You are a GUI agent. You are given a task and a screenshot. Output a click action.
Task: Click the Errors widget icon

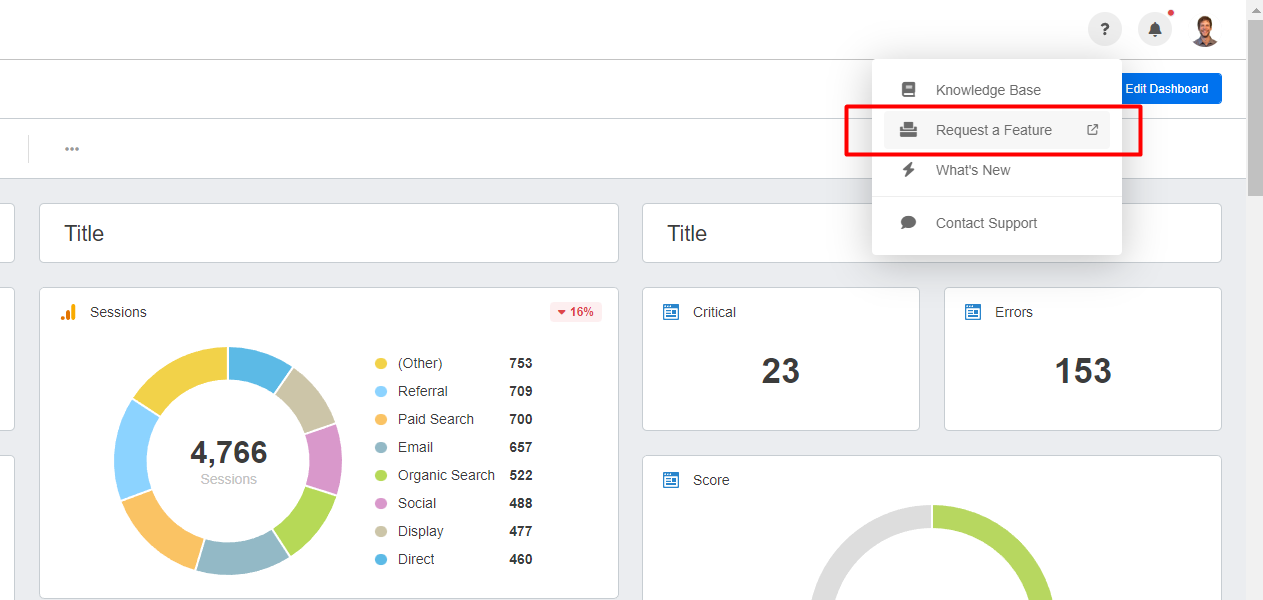coord(973,312)
